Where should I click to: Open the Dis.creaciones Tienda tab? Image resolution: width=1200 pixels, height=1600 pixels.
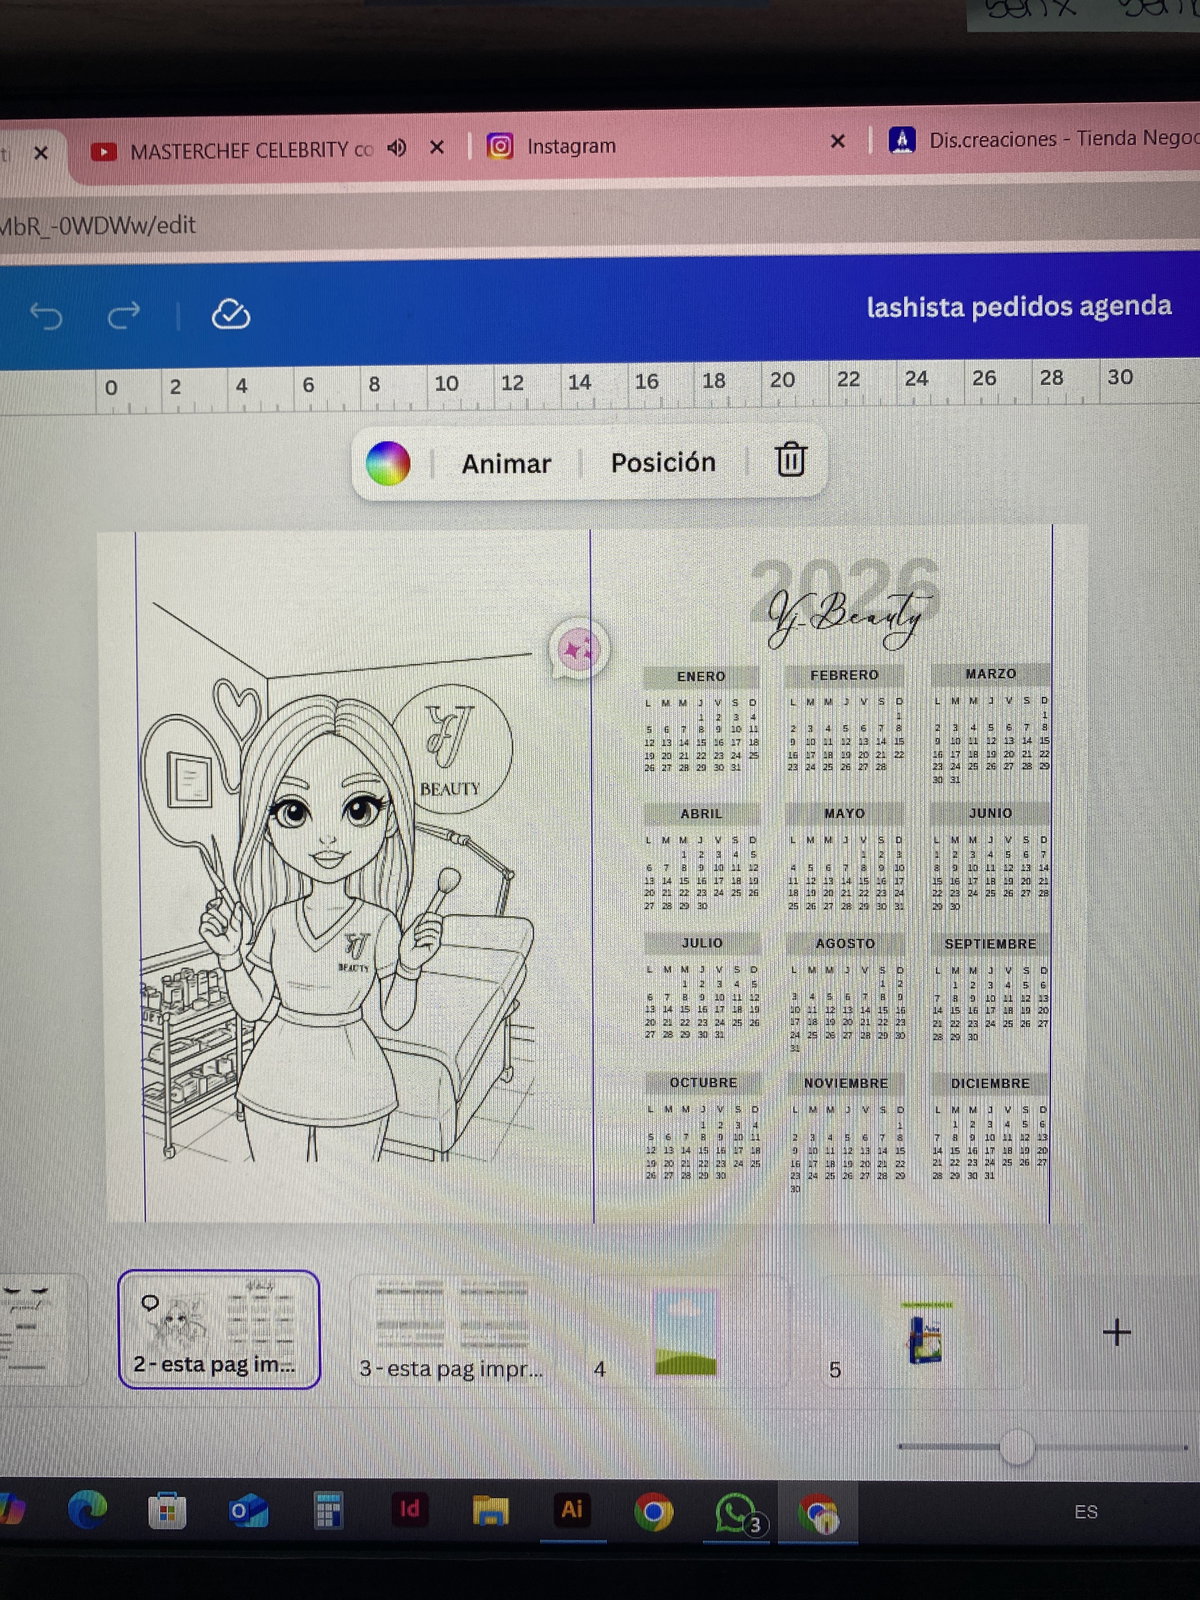(x=1050, y=140)
